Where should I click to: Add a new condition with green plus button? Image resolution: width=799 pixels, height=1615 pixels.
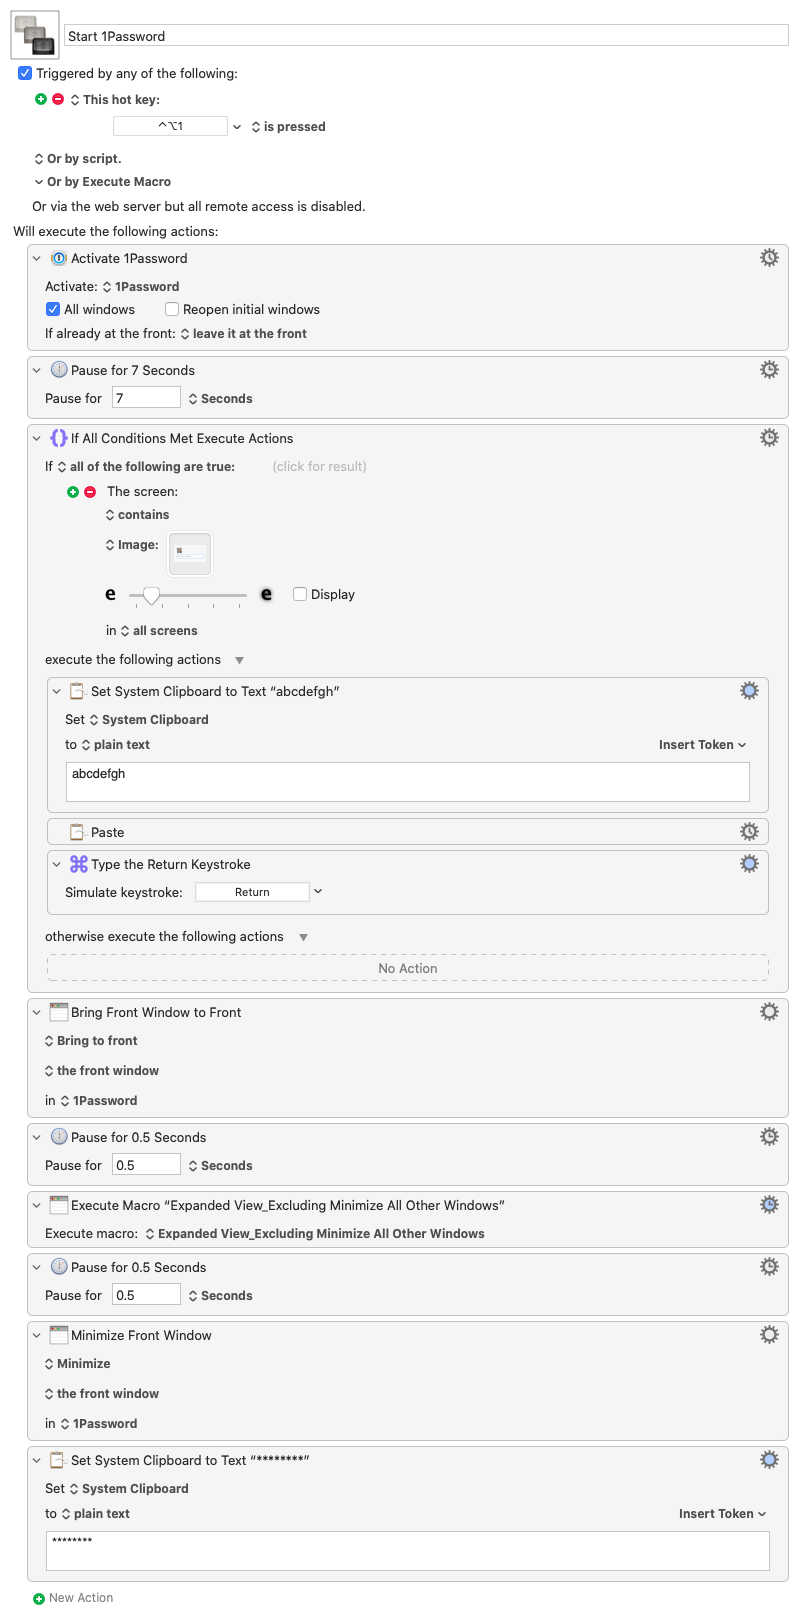73,492
